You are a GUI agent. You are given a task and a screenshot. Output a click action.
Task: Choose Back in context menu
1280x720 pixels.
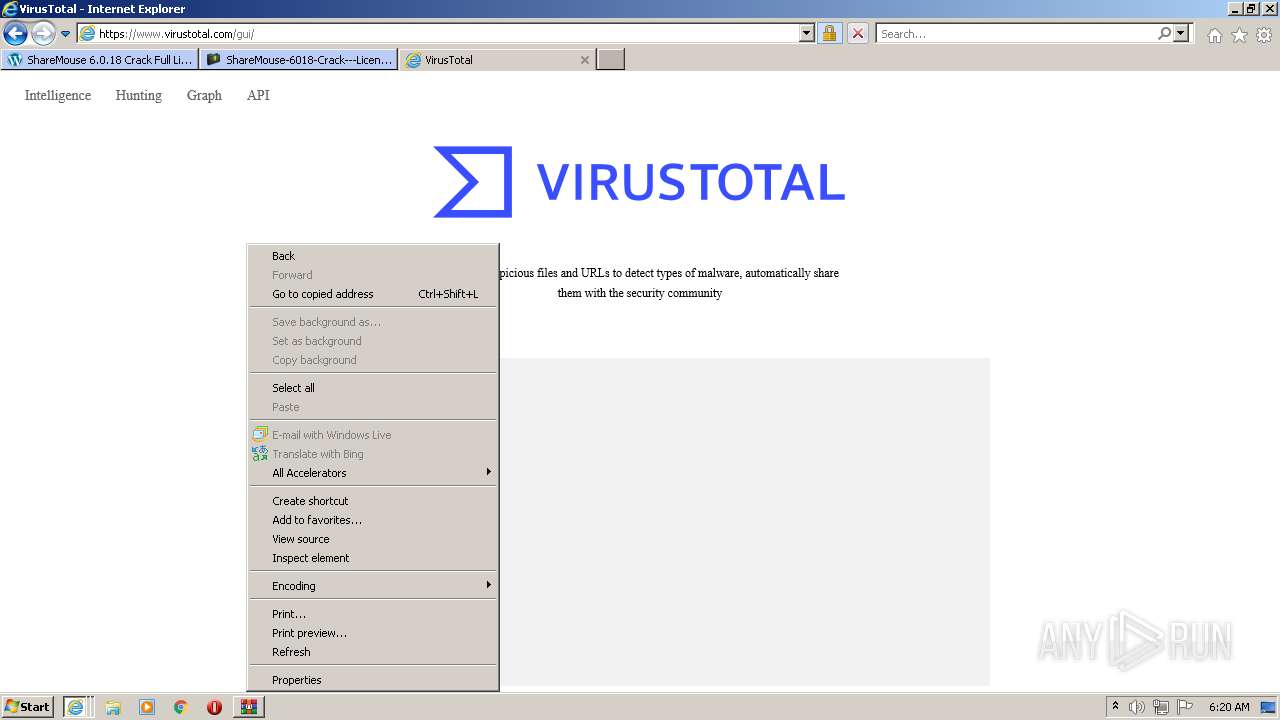click(x=373, y=256)
